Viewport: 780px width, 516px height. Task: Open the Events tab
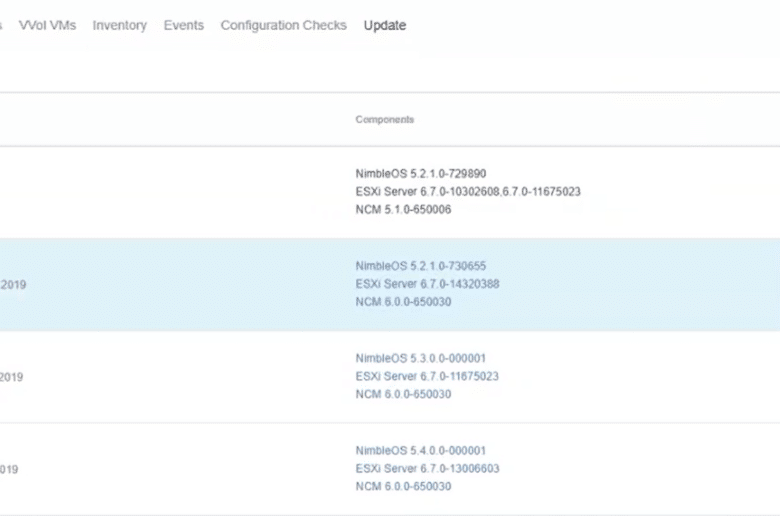184,25
